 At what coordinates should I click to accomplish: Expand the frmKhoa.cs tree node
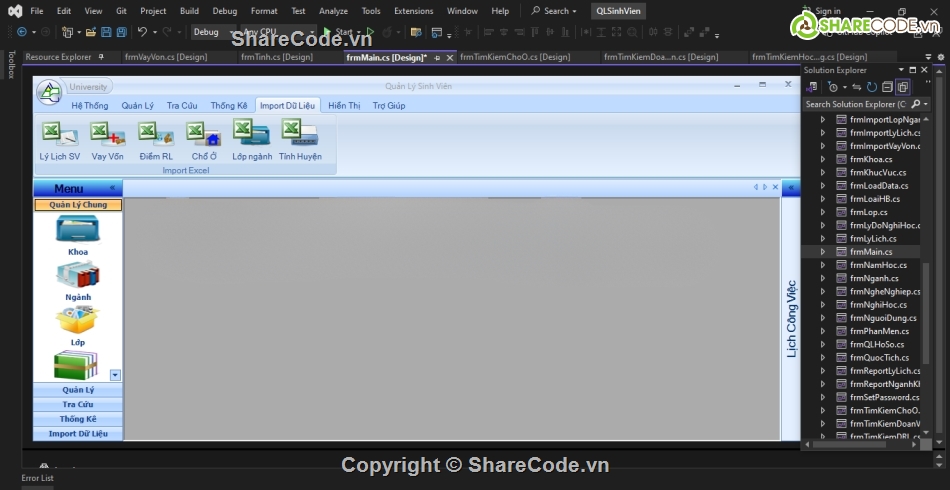823,159
